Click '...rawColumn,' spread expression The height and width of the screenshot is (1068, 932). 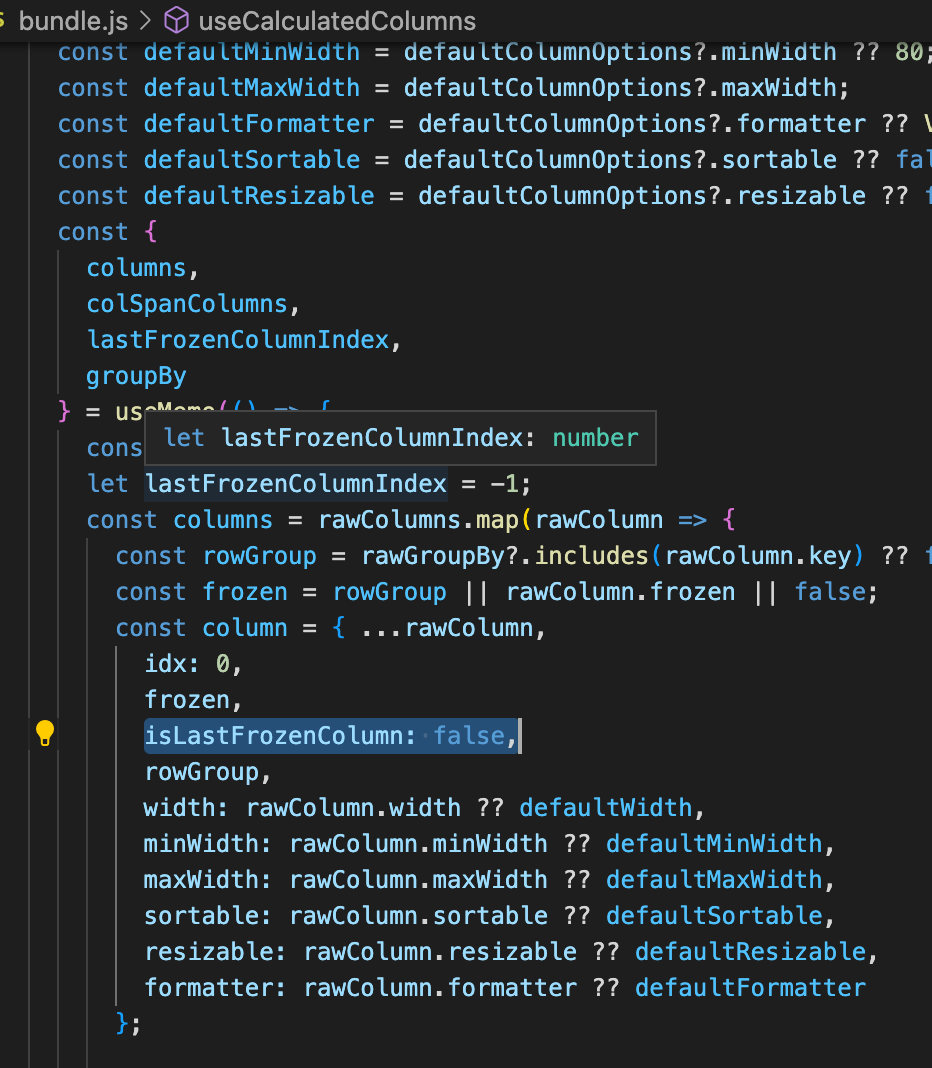point(454,629)
